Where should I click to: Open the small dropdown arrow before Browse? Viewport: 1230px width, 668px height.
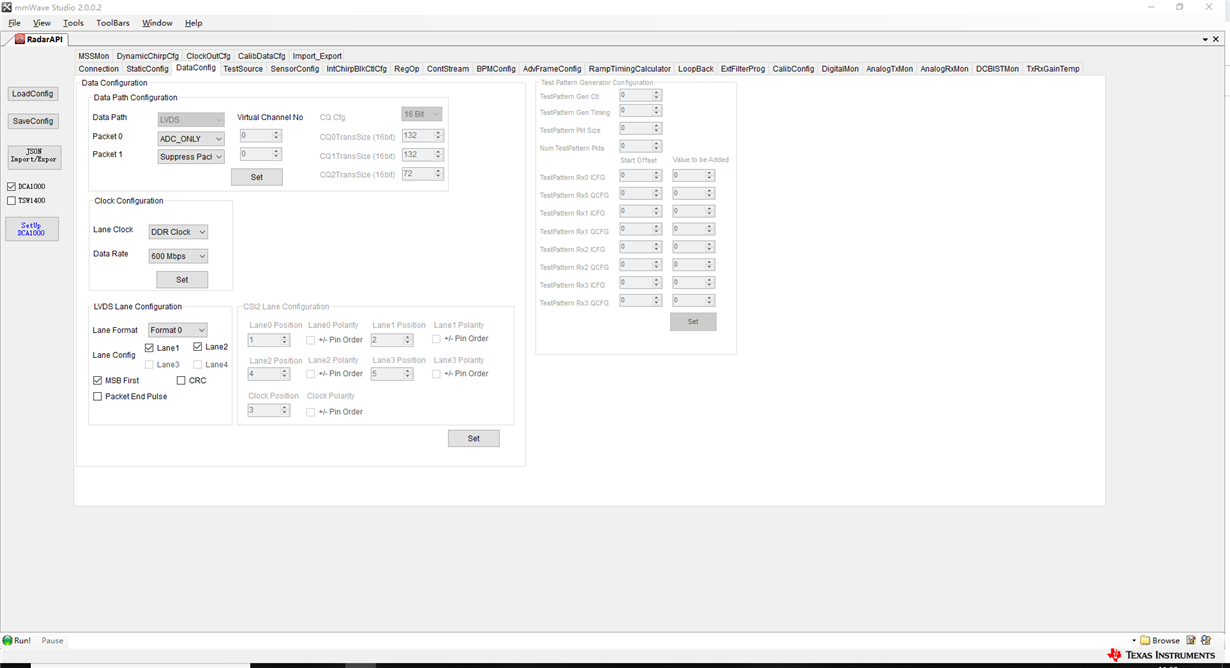tap(1134, 641)
